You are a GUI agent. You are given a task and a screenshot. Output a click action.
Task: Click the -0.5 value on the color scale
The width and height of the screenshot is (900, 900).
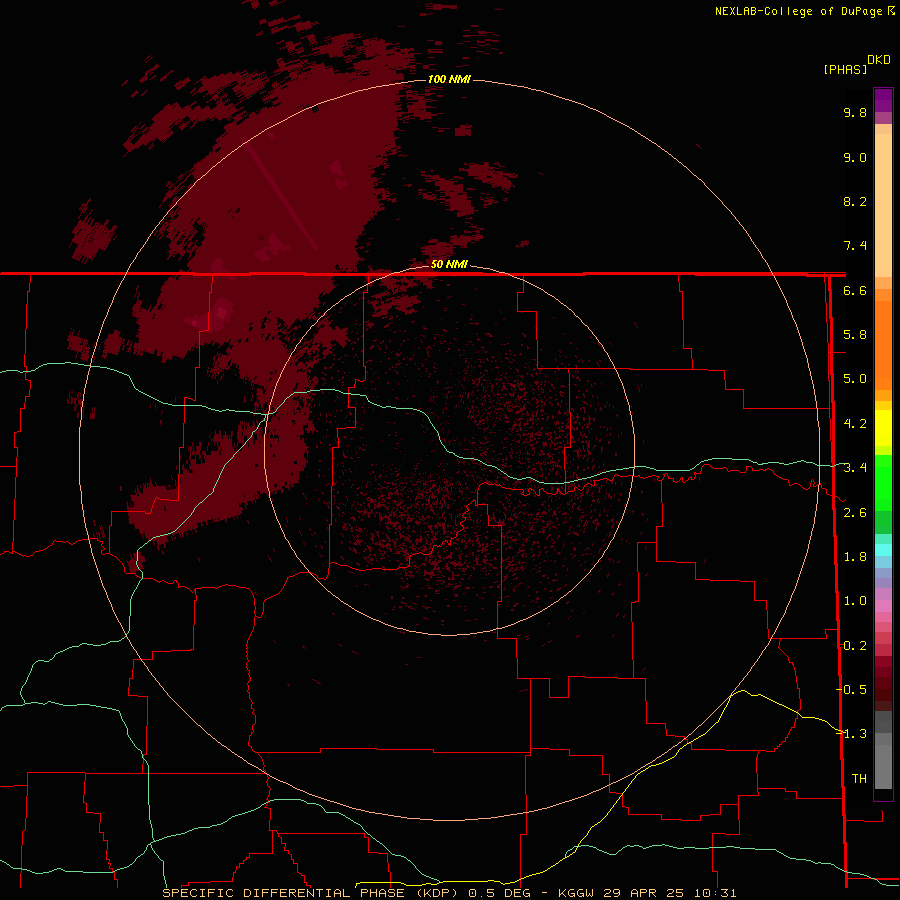[852, 690]
